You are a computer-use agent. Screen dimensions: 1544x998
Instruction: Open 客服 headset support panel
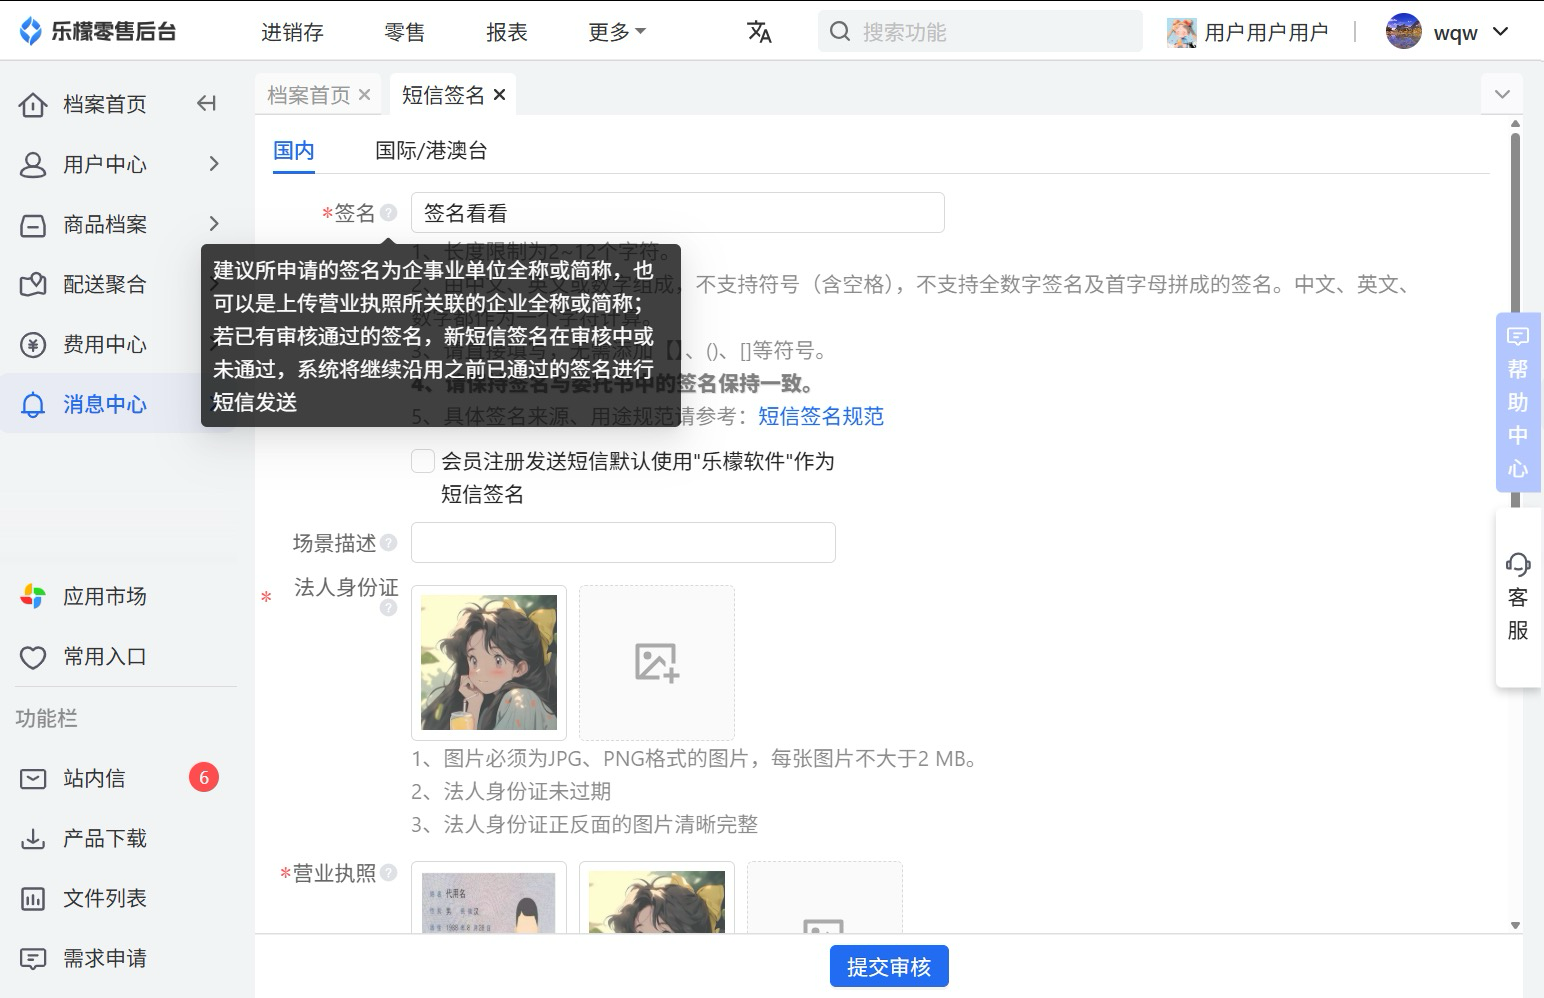tap(1518, 597)
